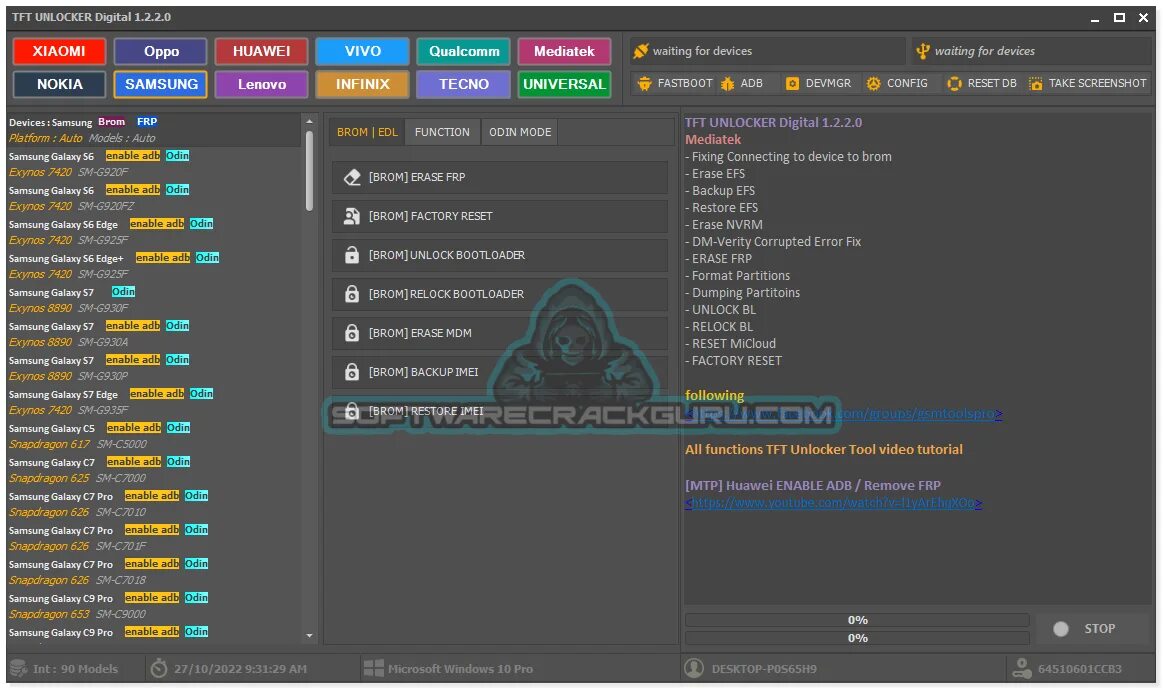The width and height of the screenshot is (1163, 690).
Task: Run [BROM] BACKUP IMEI function
Action: click(499, 372)
